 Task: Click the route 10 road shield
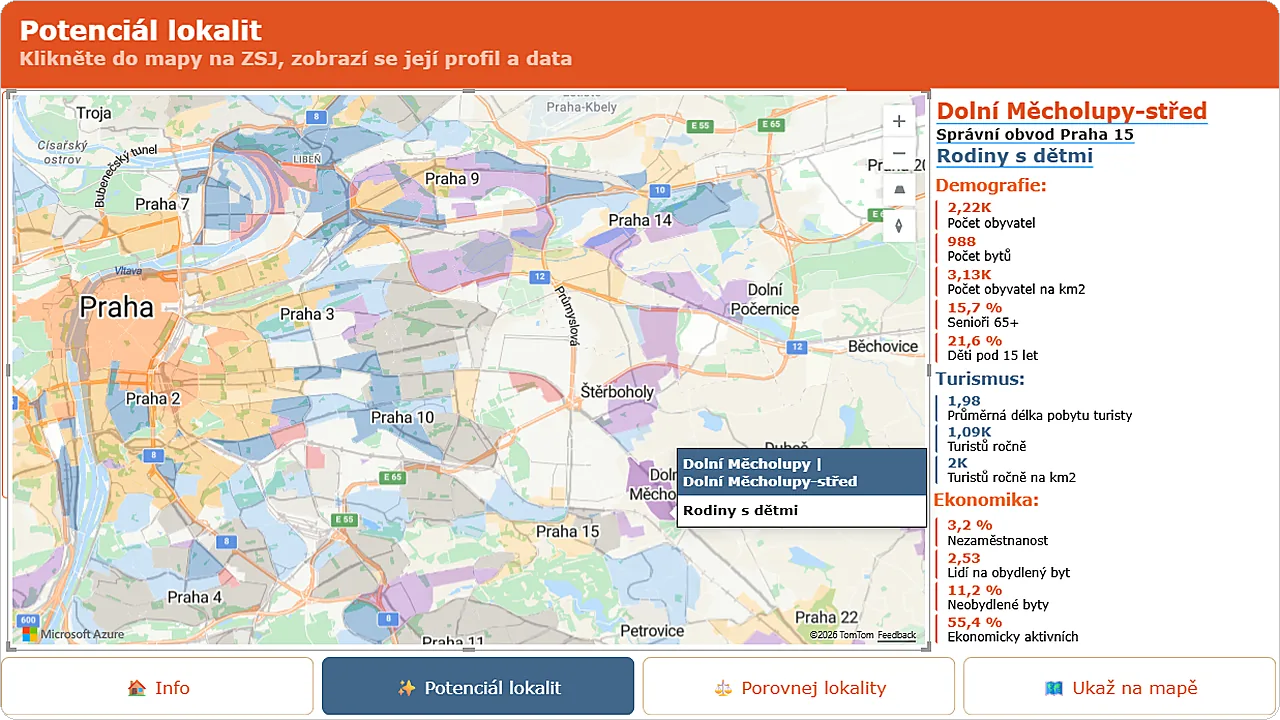point(658,190)
